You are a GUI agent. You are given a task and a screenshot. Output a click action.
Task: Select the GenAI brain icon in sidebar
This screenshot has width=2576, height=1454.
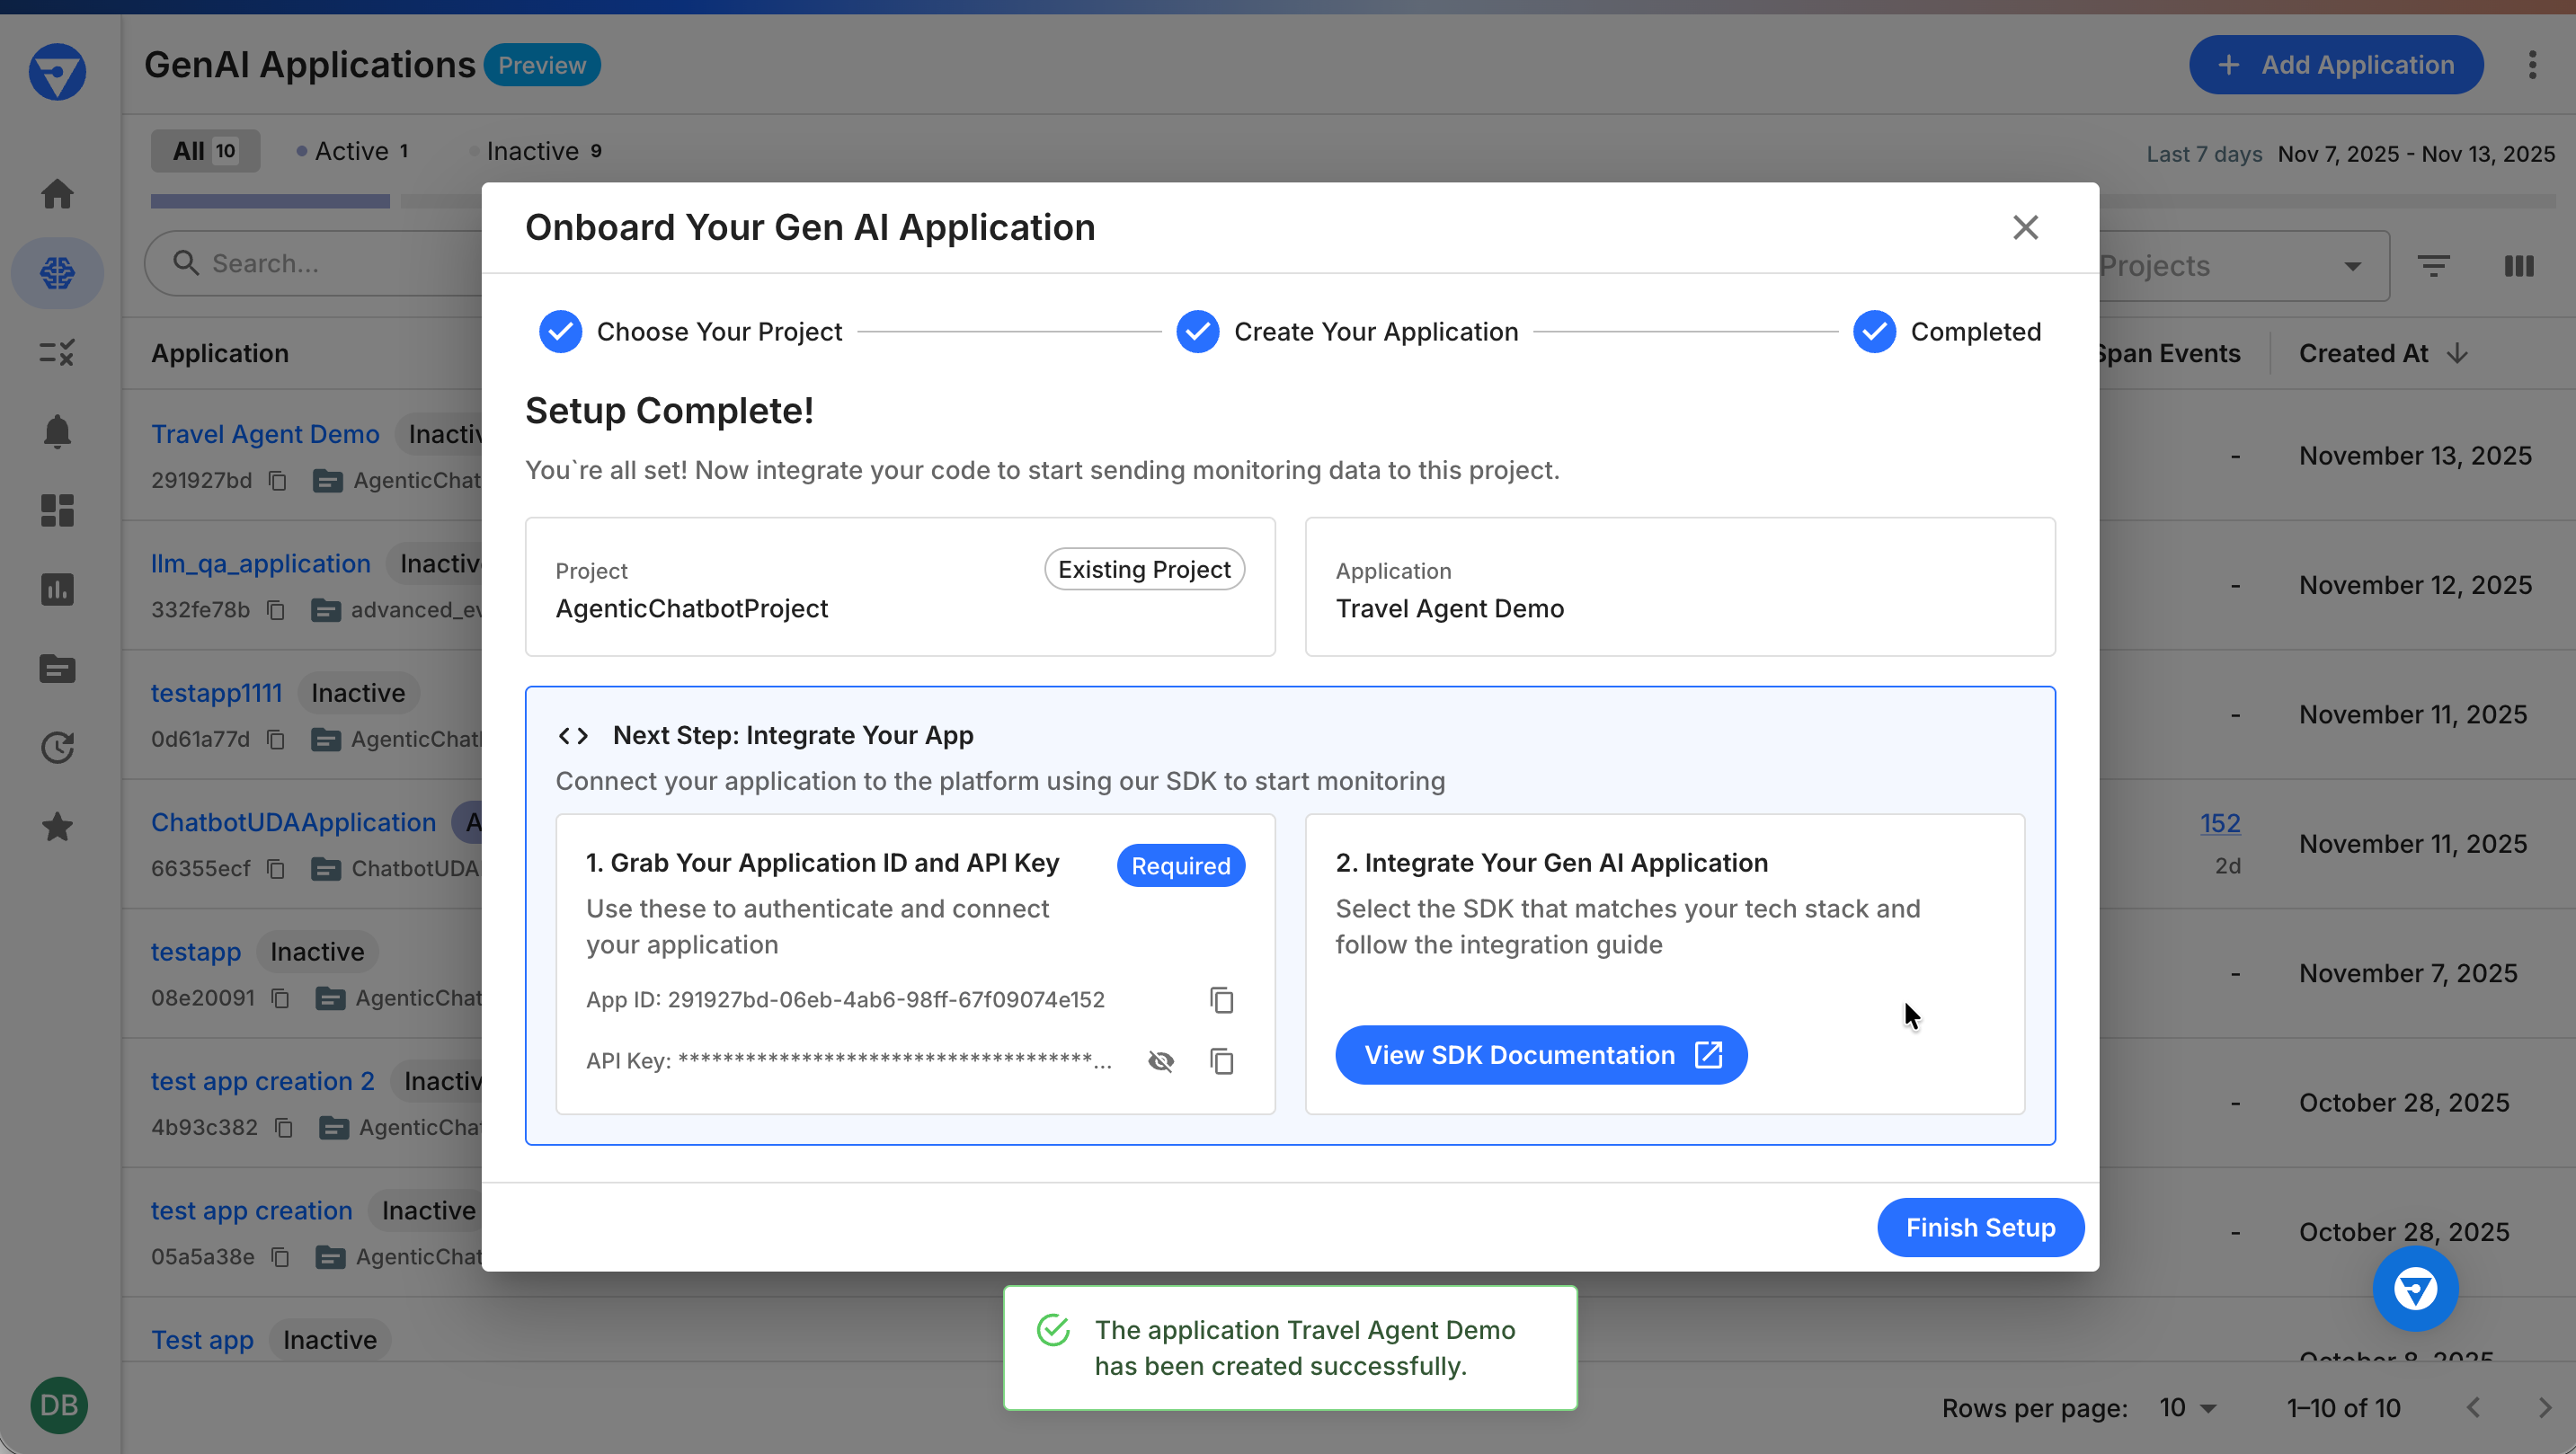pyautogui.click(x=57, y=272)
